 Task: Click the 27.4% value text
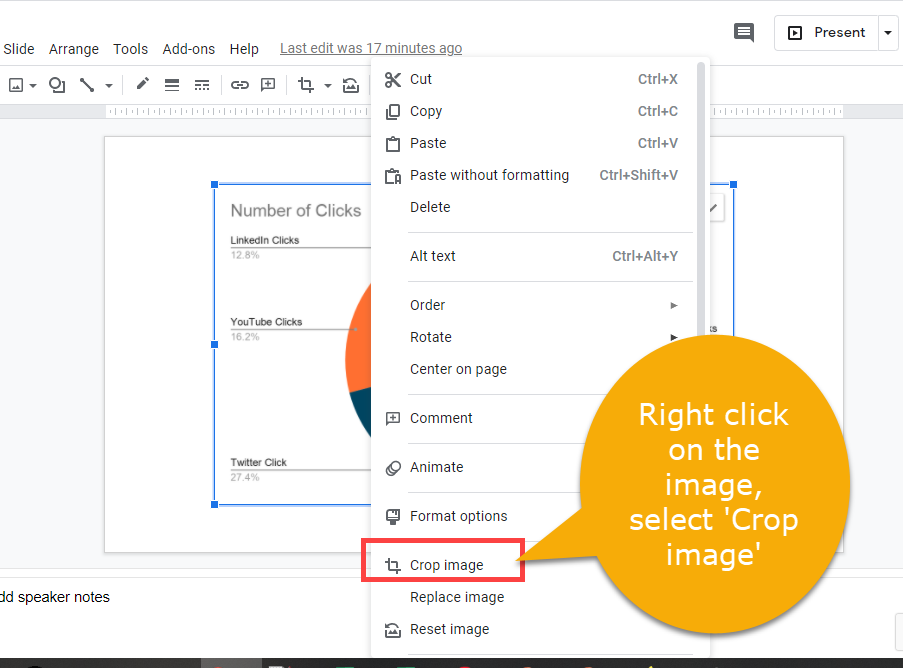click(x=245, y=477)
